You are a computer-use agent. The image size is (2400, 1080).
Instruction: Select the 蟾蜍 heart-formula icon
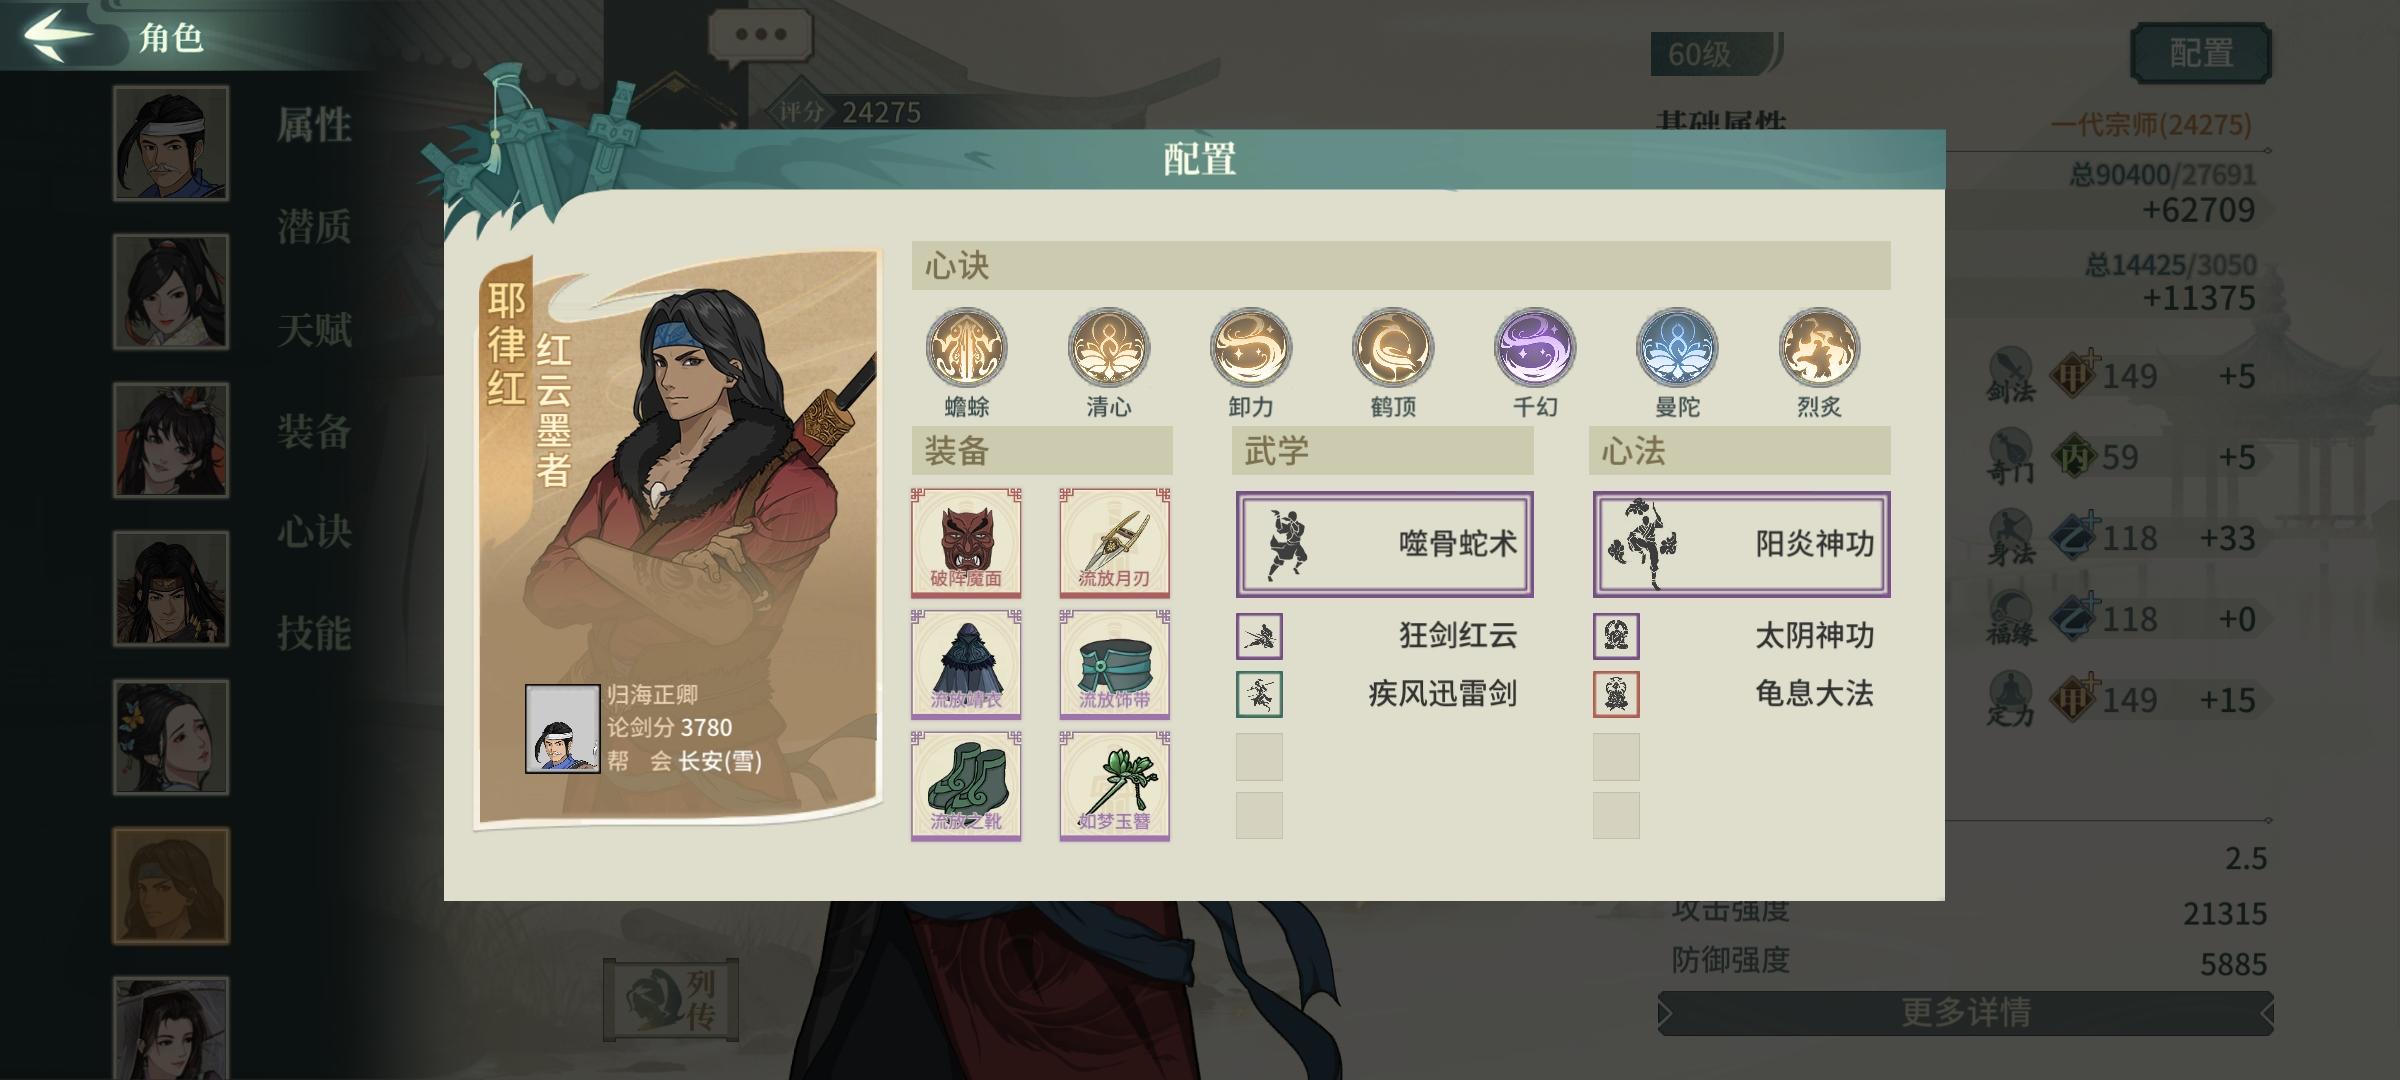point(966,348)
